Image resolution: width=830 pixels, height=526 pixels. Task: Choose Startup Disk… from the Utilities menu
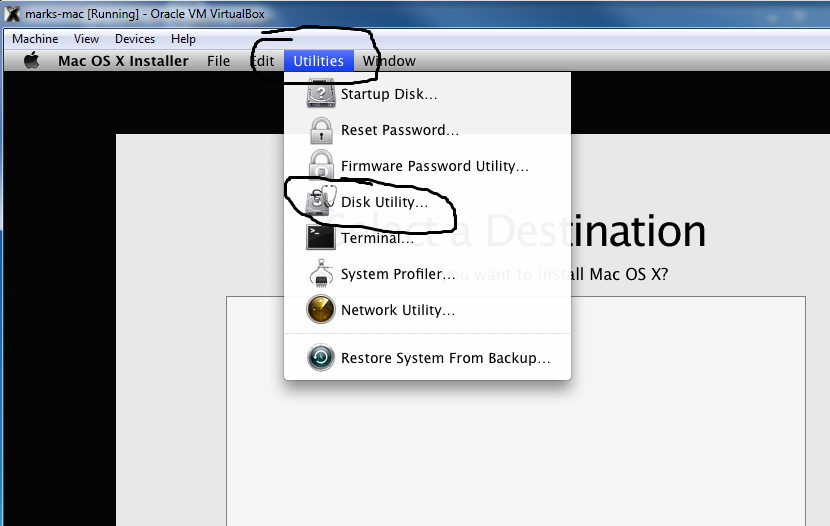(427, 94)
